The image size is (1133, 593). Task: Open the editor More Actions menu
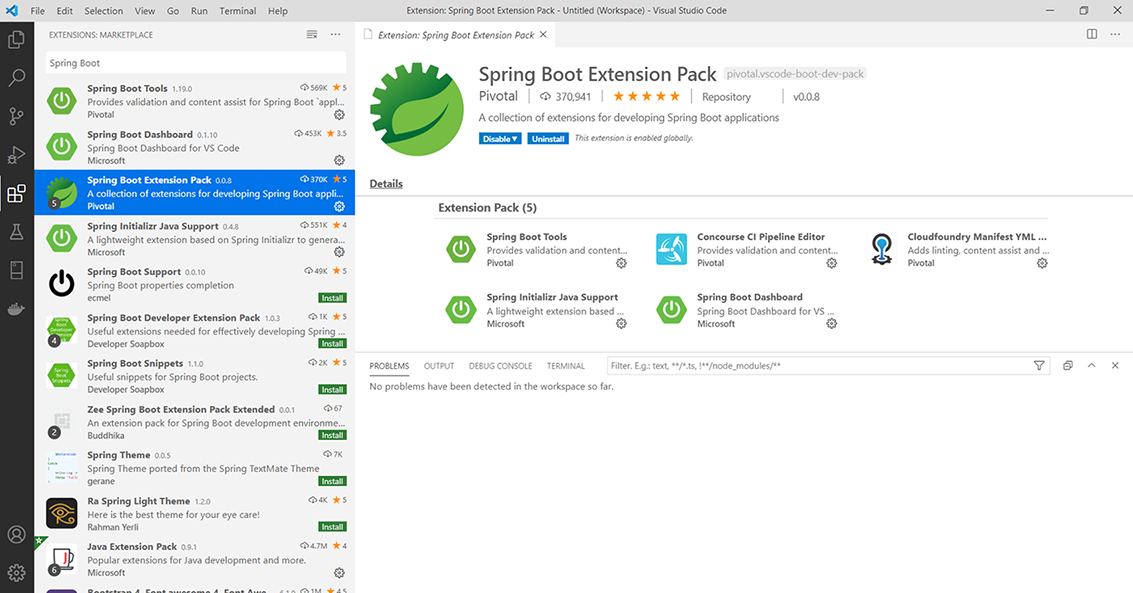point(1115,33)
